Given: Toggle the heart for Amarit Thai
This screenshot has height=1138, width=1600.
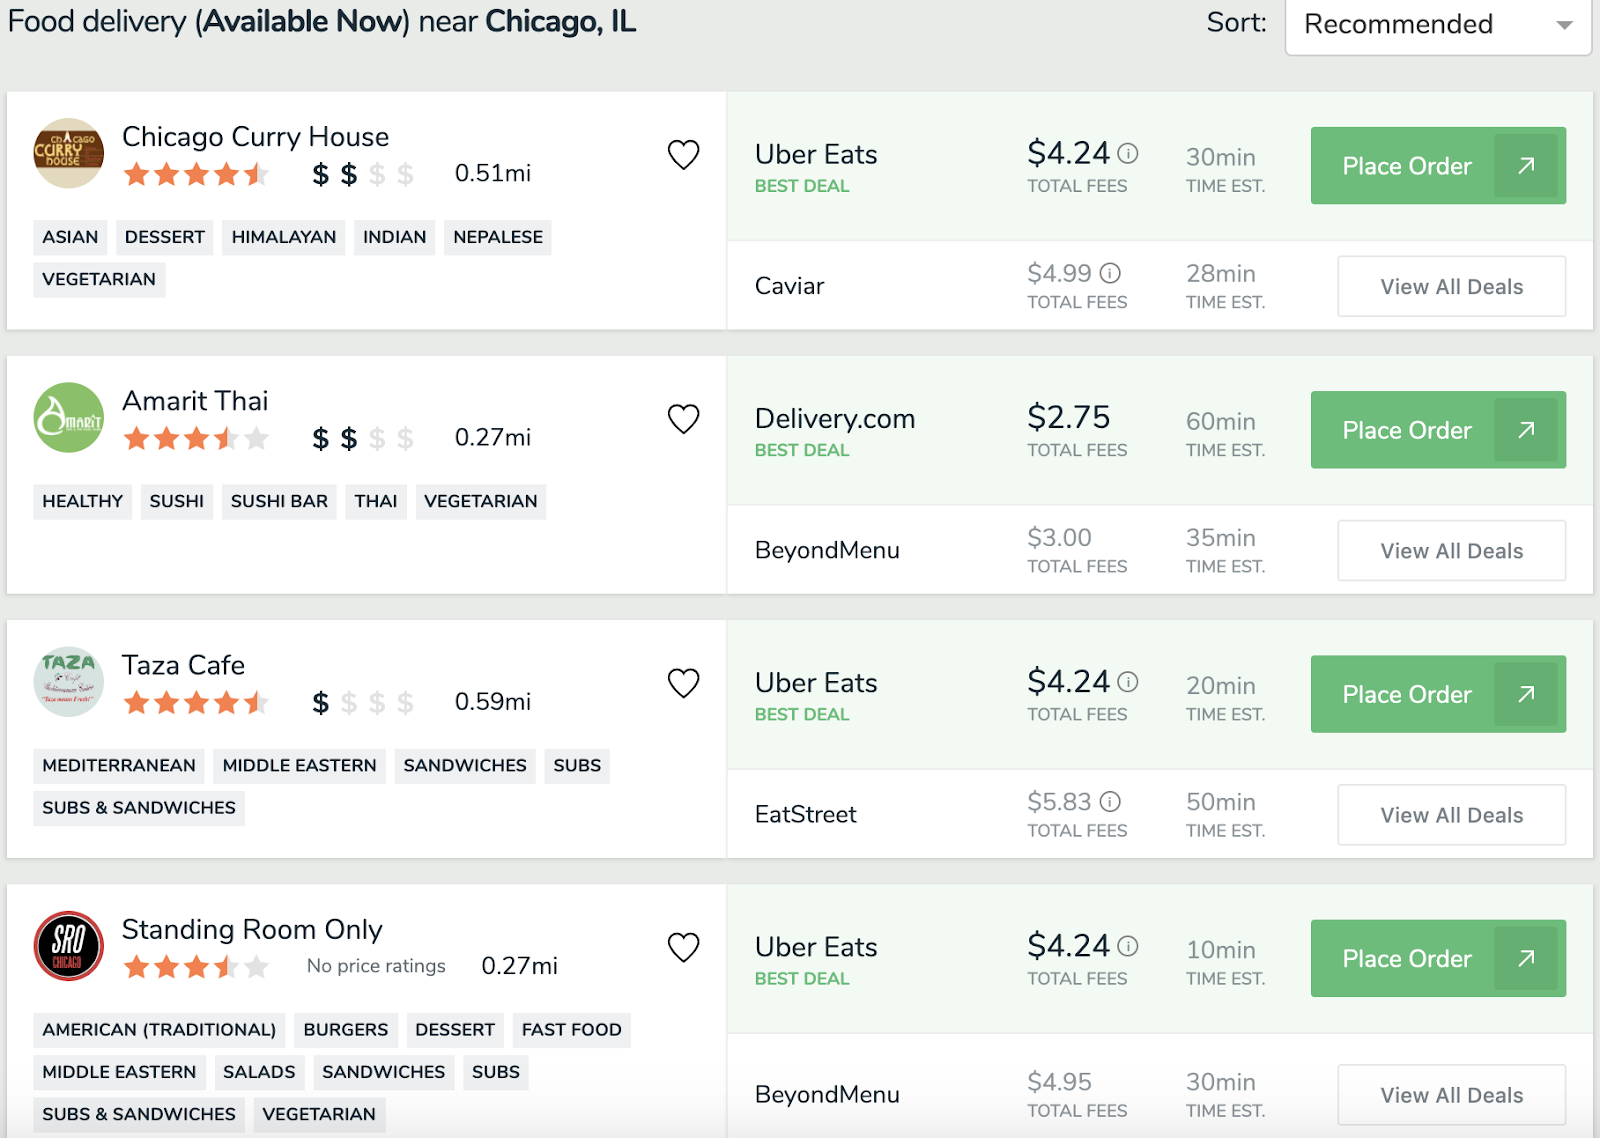Looking at the screenshot, I should [683, 419].
